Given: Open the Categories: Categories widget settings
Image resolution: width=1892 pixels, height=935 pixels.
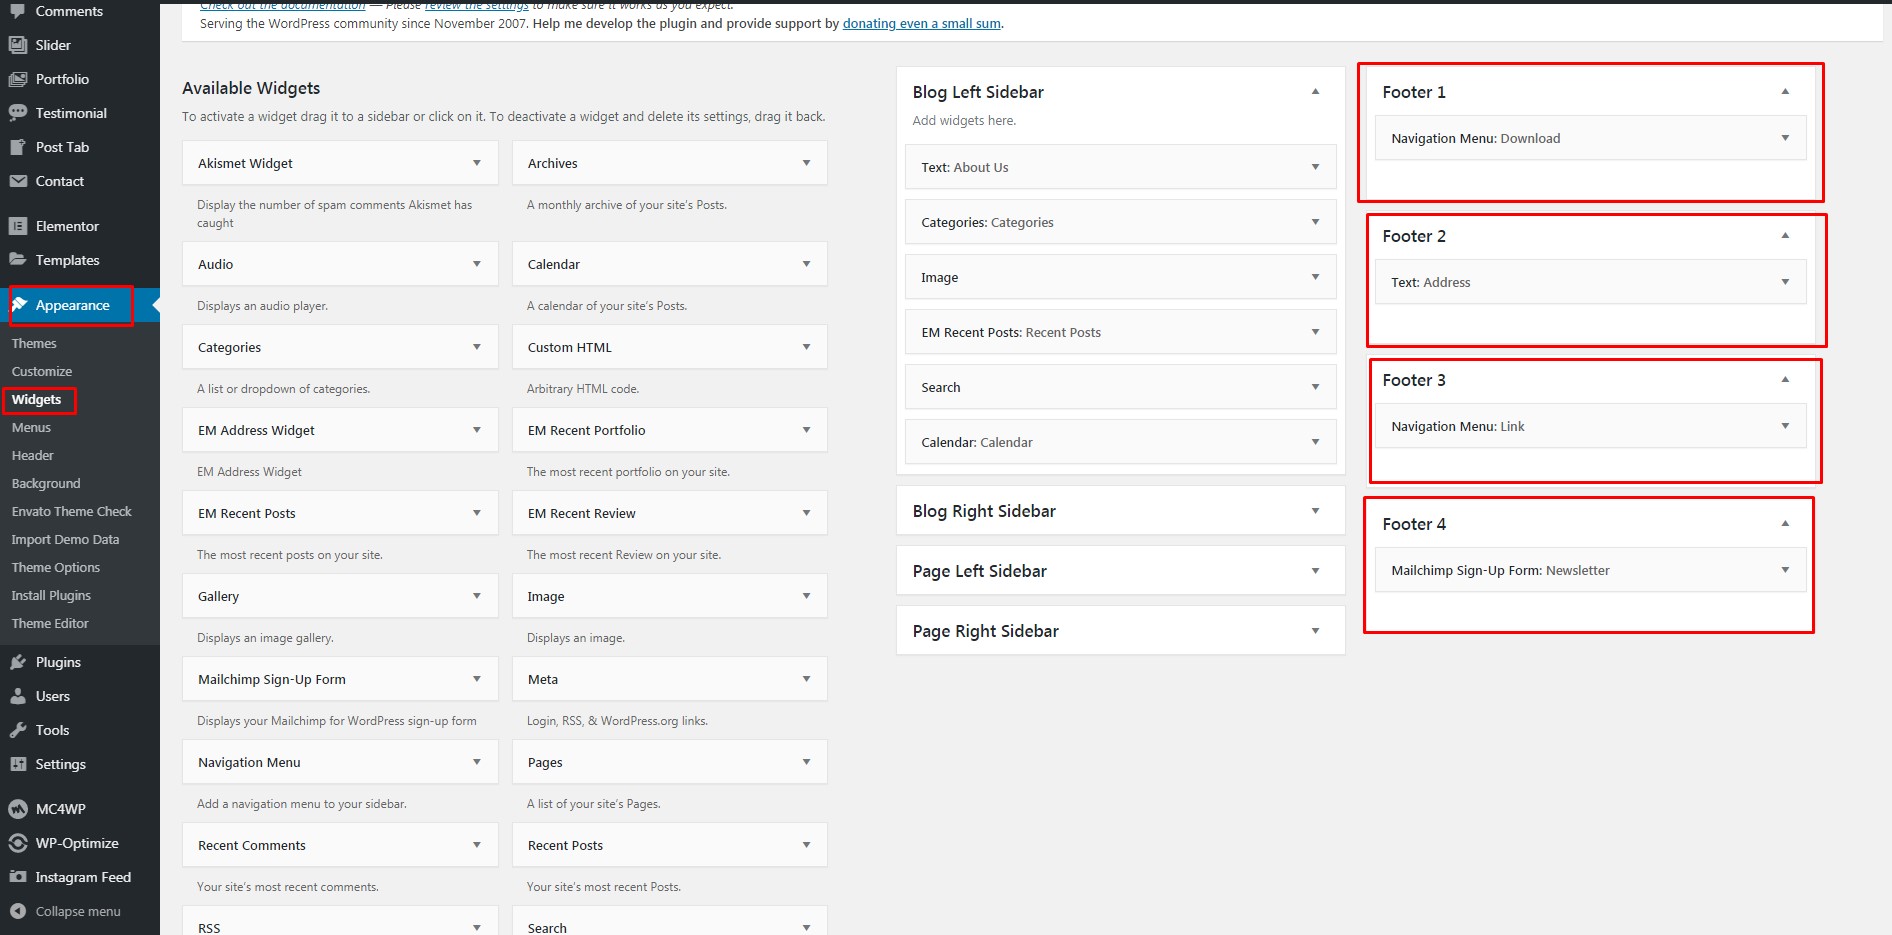Looking at the screenshot, I should [x=1121, y=222].
